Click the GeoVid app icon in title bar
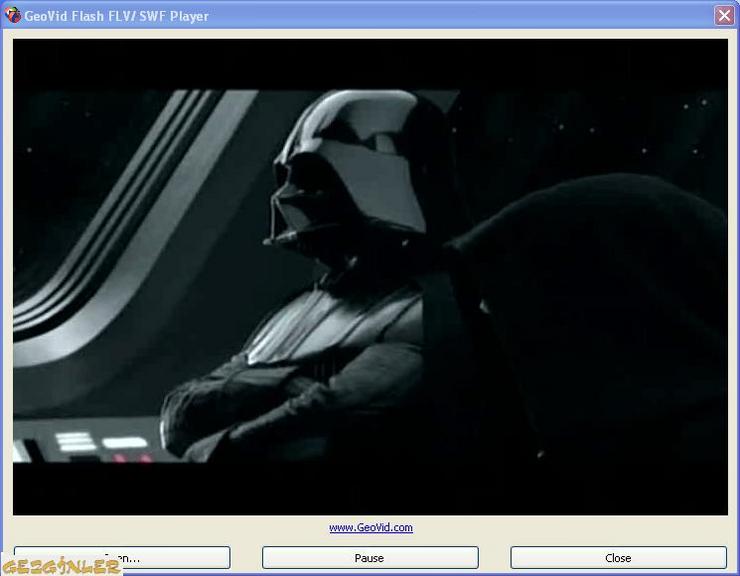 click(x=13, y=15)
